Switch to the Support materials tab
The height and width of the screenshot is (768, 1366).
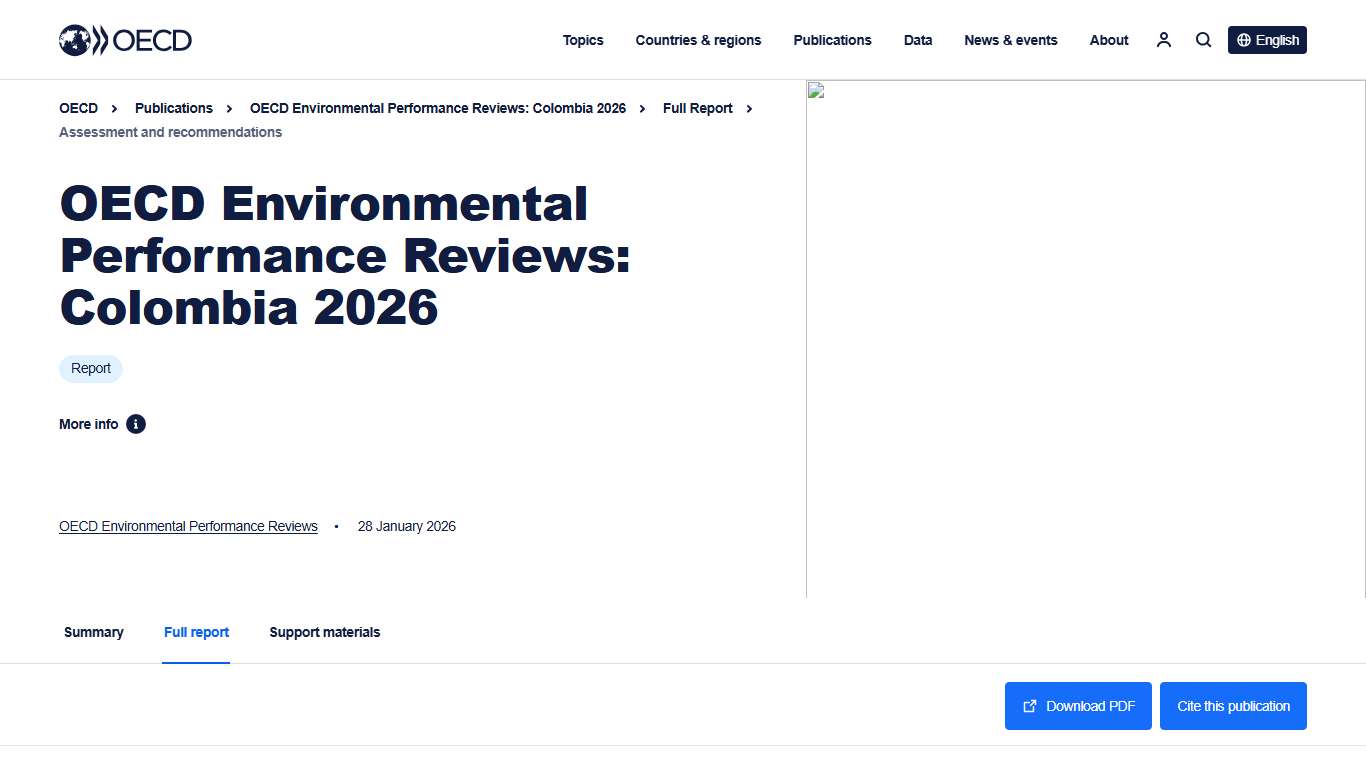point(324,632)
